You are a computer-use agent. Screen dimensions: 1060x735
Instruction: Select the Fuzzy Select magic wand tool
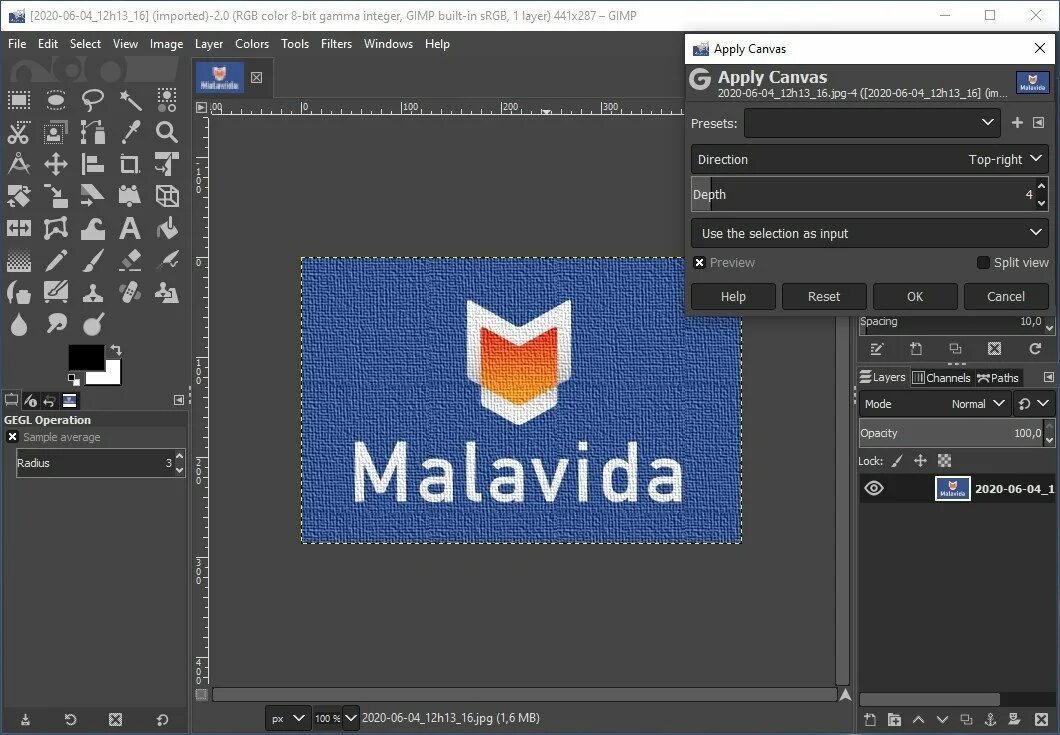coord(130,100)
